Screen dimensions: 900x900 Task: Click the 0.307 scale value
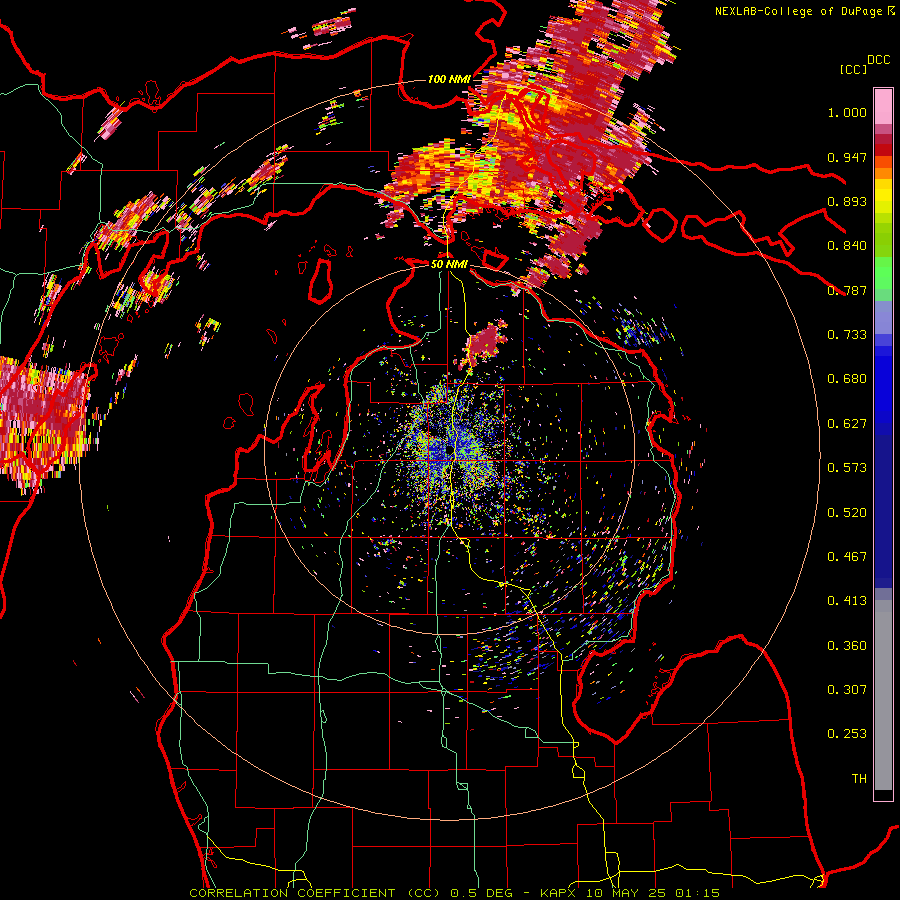[x=847, y=690]
